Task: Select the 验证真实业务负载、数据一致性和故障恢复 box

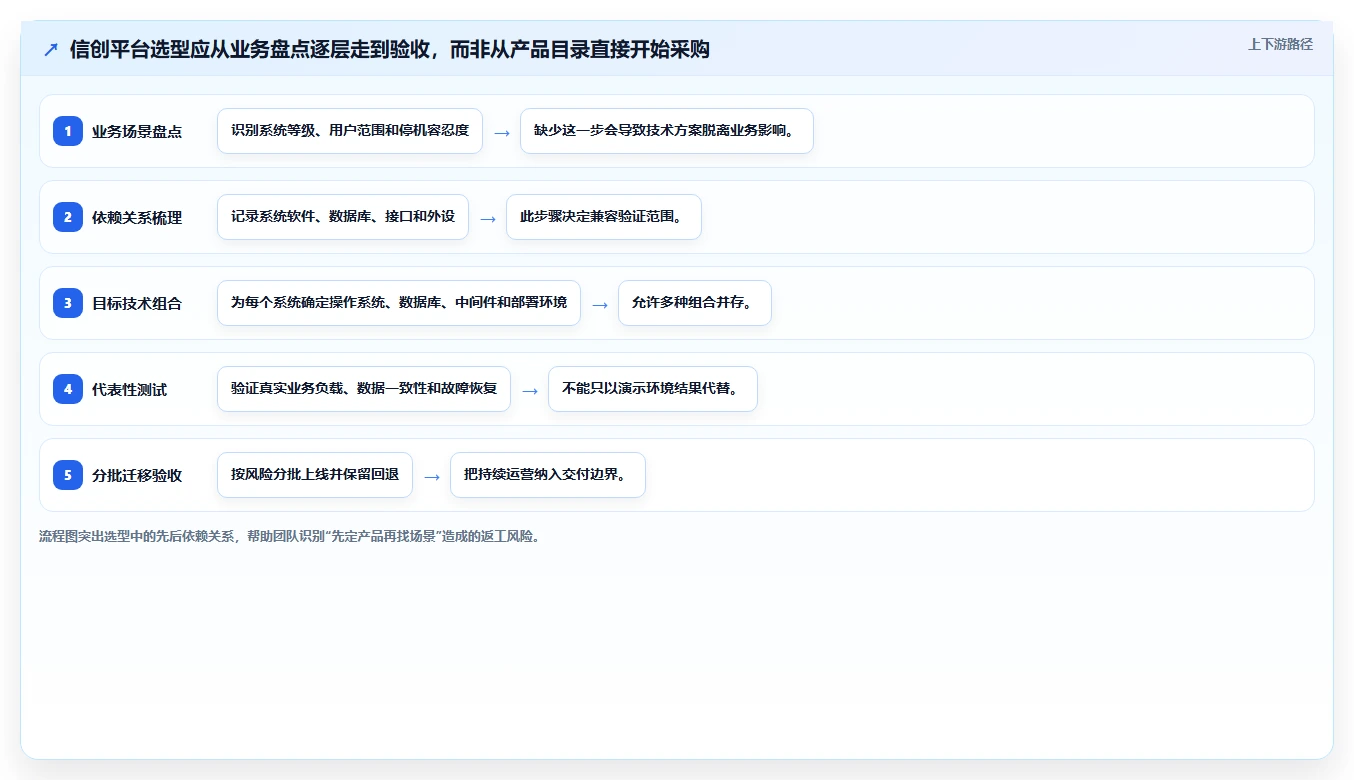Action: point(364,389)
